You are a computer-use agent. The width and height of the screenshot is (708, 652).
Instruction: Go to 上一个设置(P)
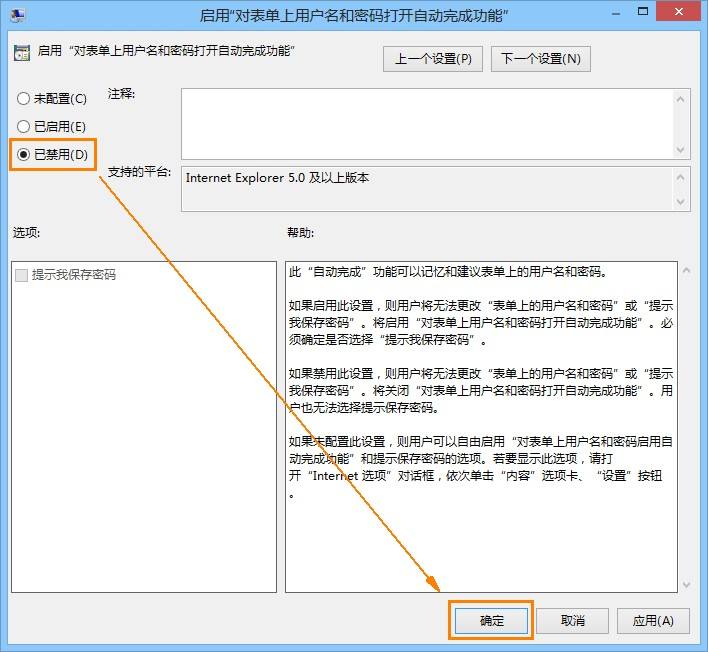[x=433, y=59]
